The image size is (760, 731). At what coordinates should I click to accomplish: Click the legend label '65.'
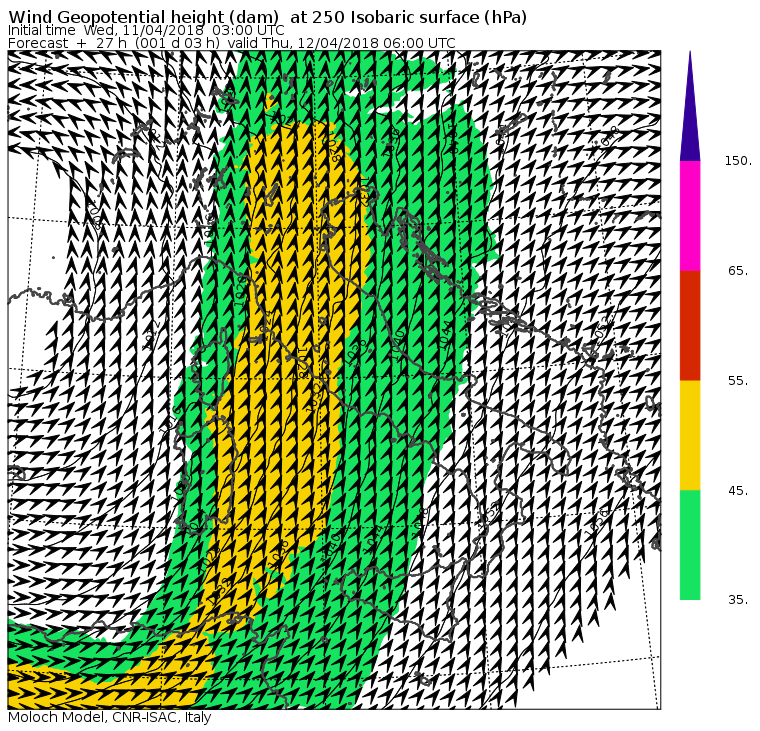(738, 271)
